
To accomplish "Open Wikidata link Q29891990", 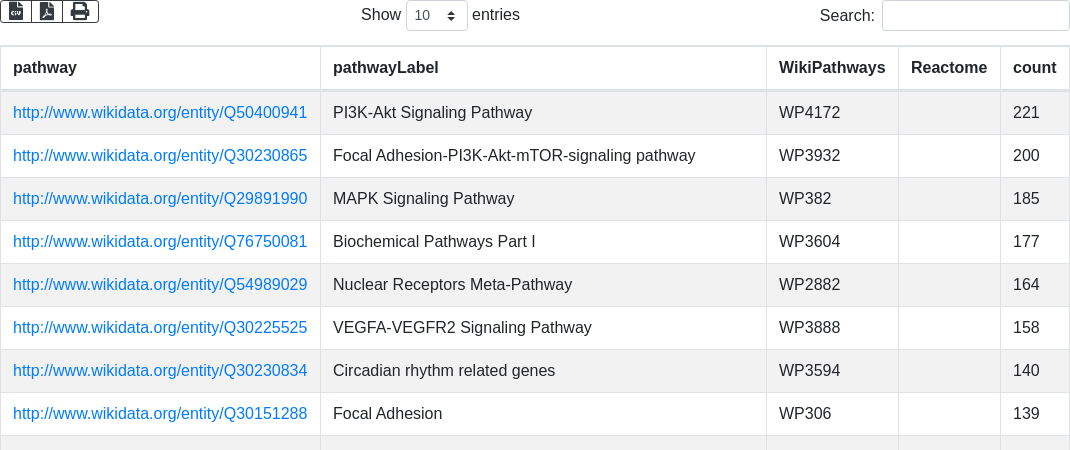I will [x=160, y=199].
